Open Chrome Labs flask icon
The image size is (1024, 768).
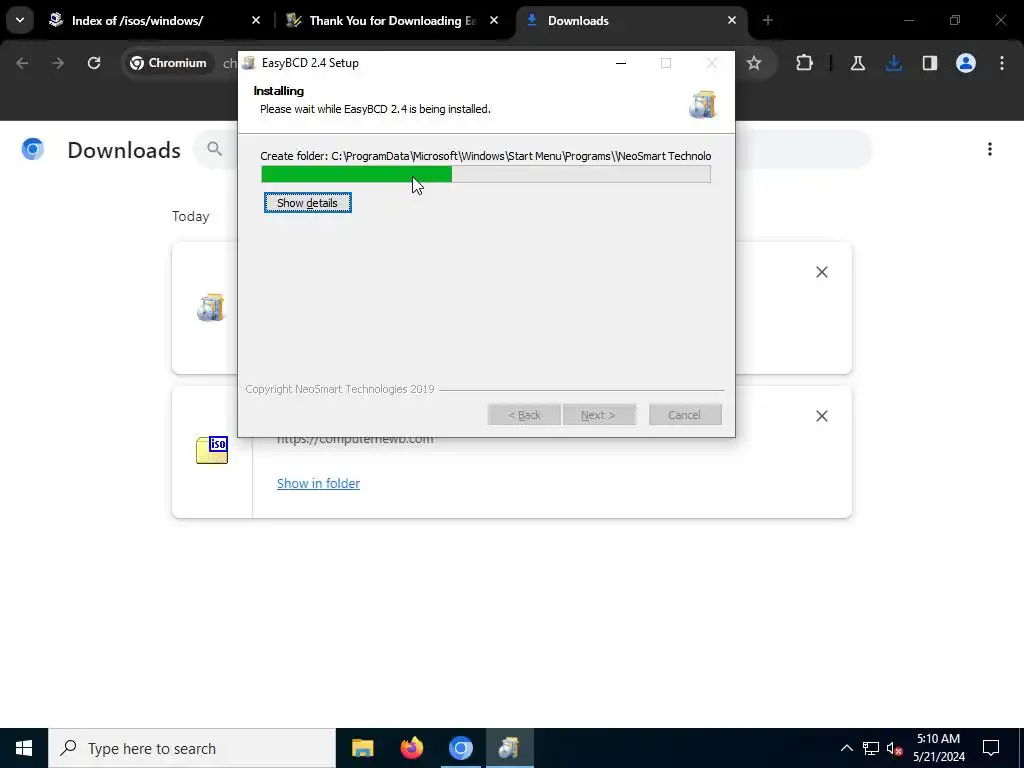pos(857,63)
